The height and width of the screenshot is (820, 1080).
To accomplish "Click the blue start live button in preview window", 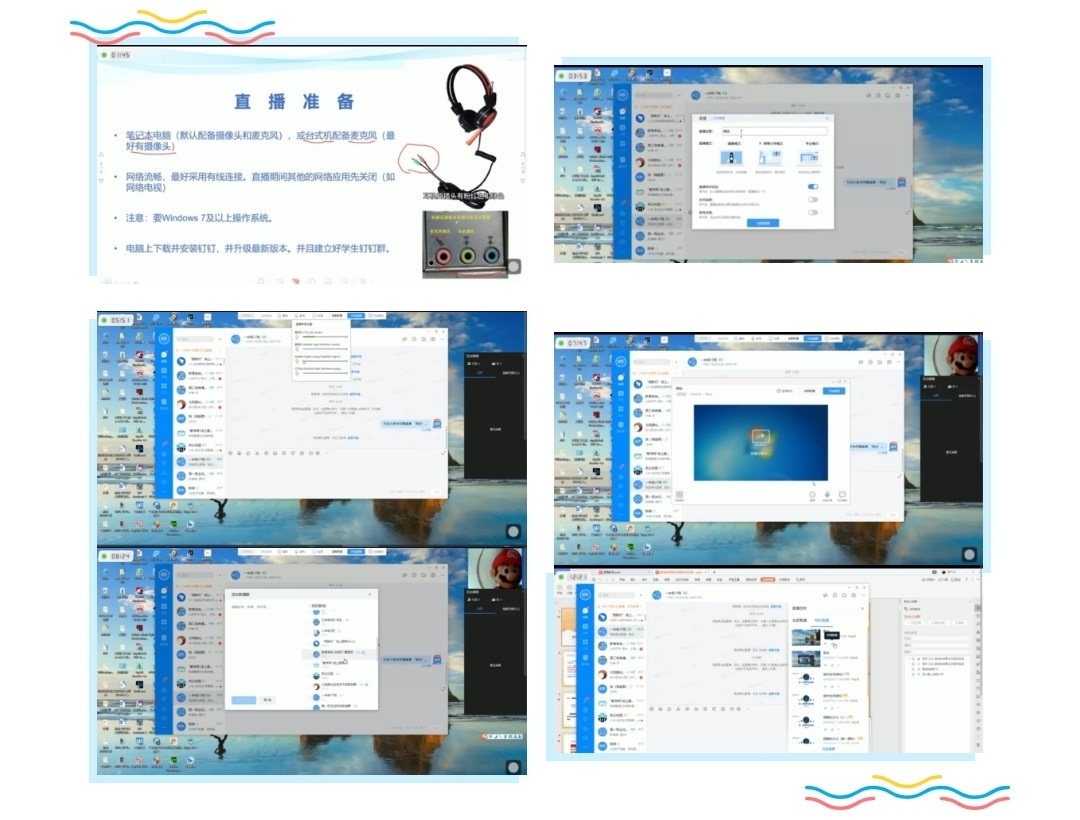I will 832,390.
